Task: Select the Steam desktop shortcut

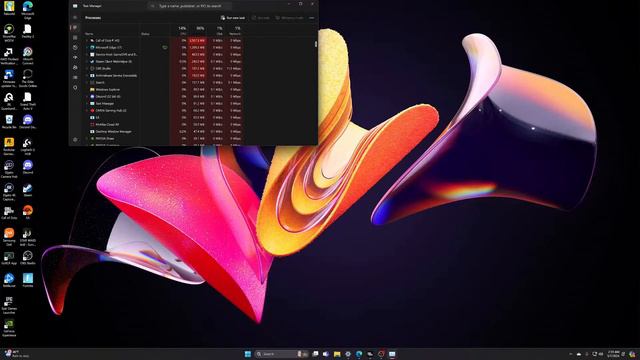Action: click(x=28, y=190)
